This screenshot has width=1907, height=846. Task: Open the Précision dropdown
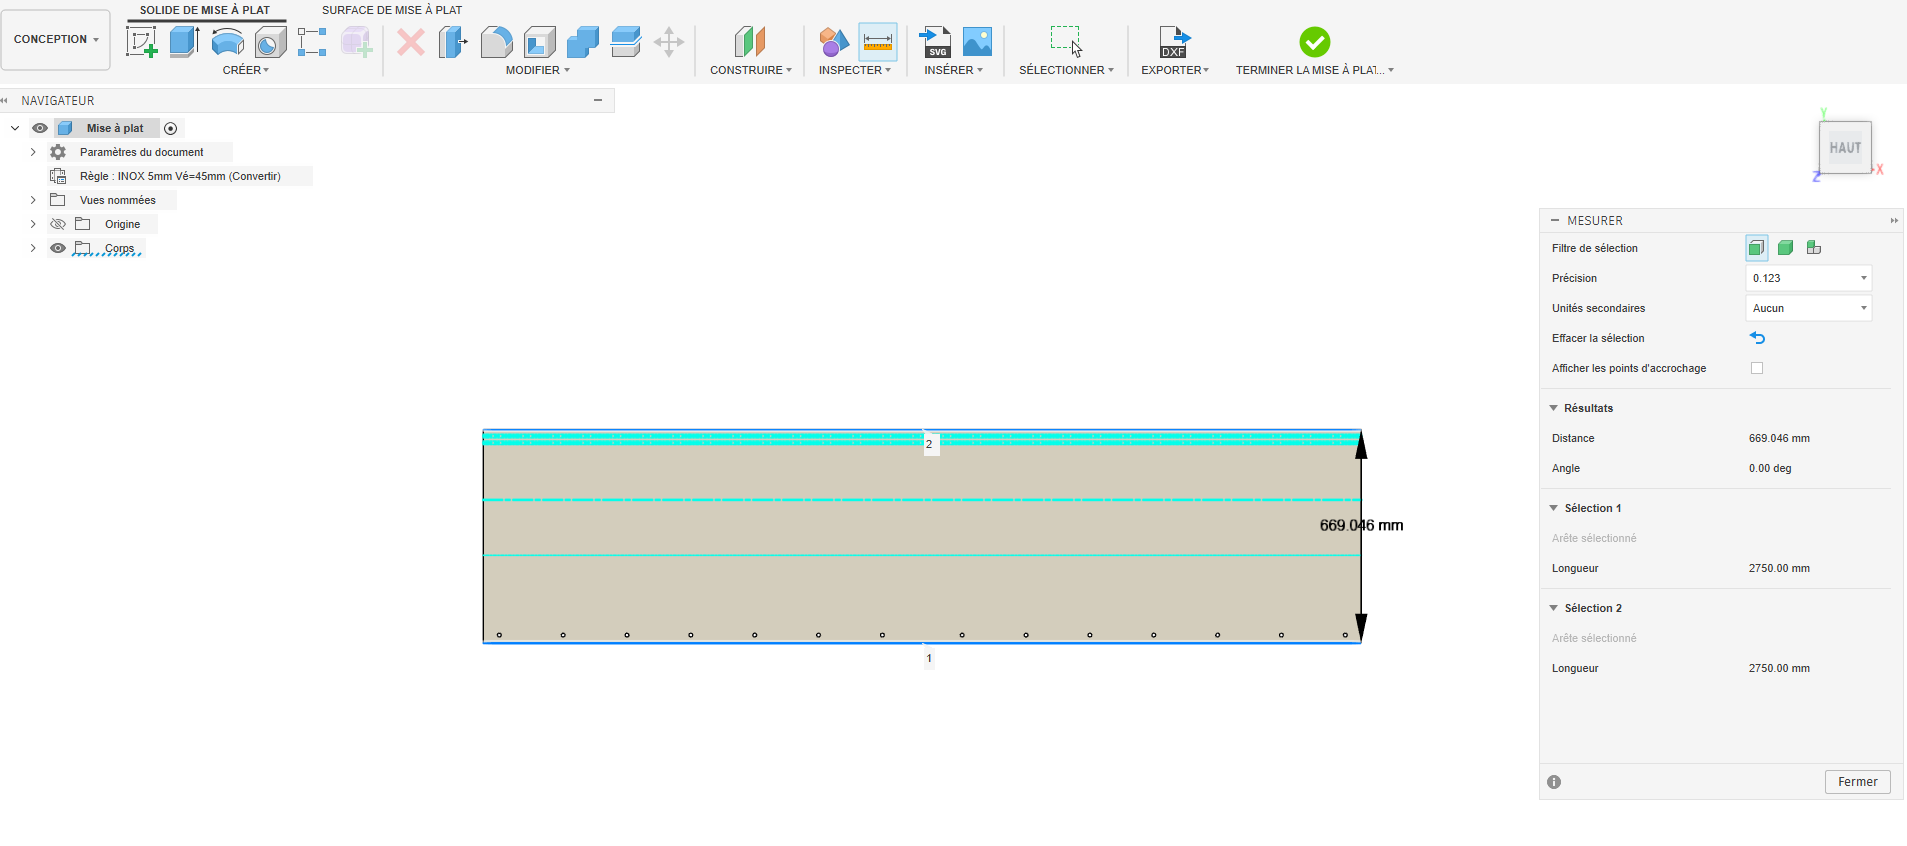(1808, 278)
